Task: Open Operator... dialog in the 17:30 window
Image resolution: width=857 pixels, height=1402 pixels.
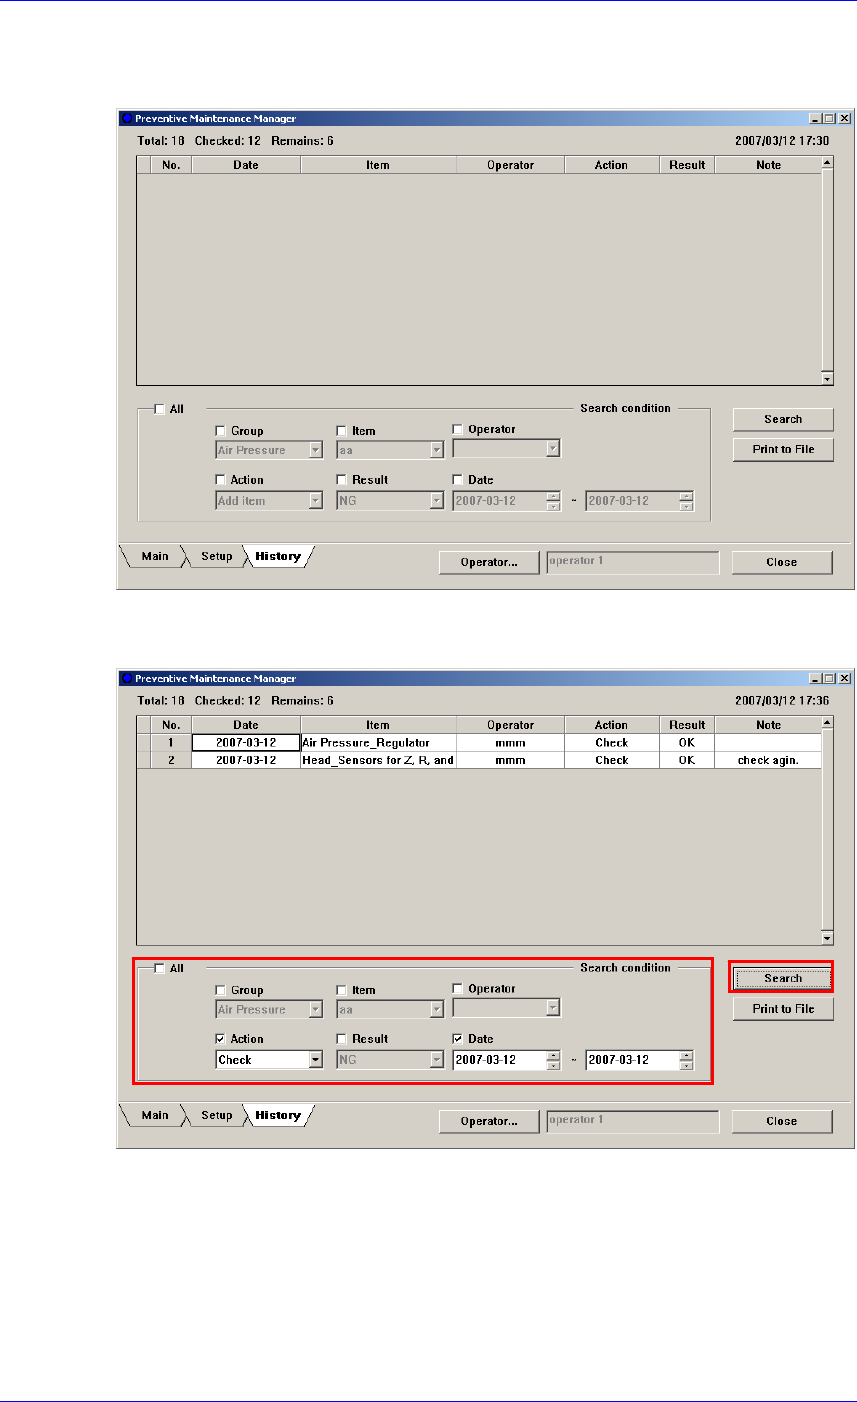Action: coord(489,562)
